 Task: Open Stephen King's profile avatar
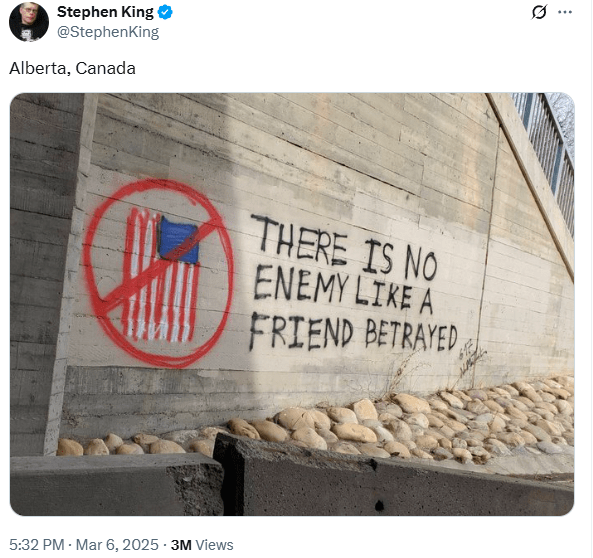click(29, 21)
